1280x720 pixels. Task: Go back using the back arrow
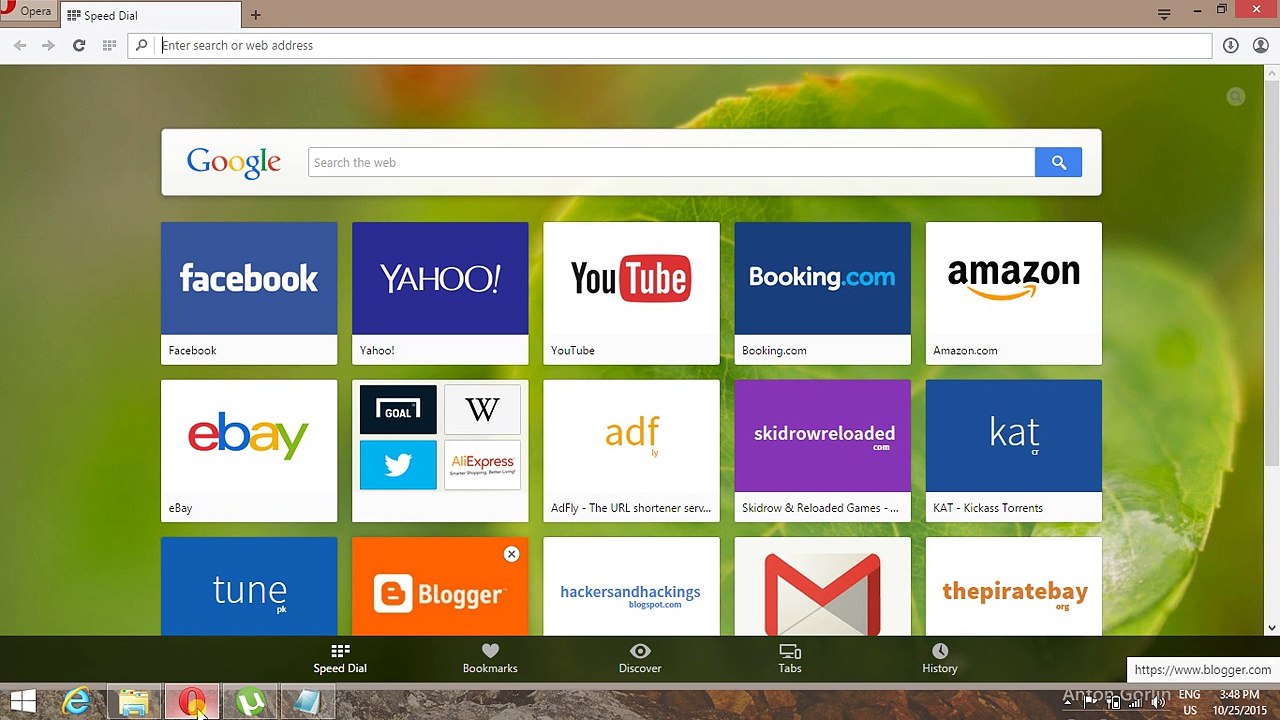click(x=20, y=45)
